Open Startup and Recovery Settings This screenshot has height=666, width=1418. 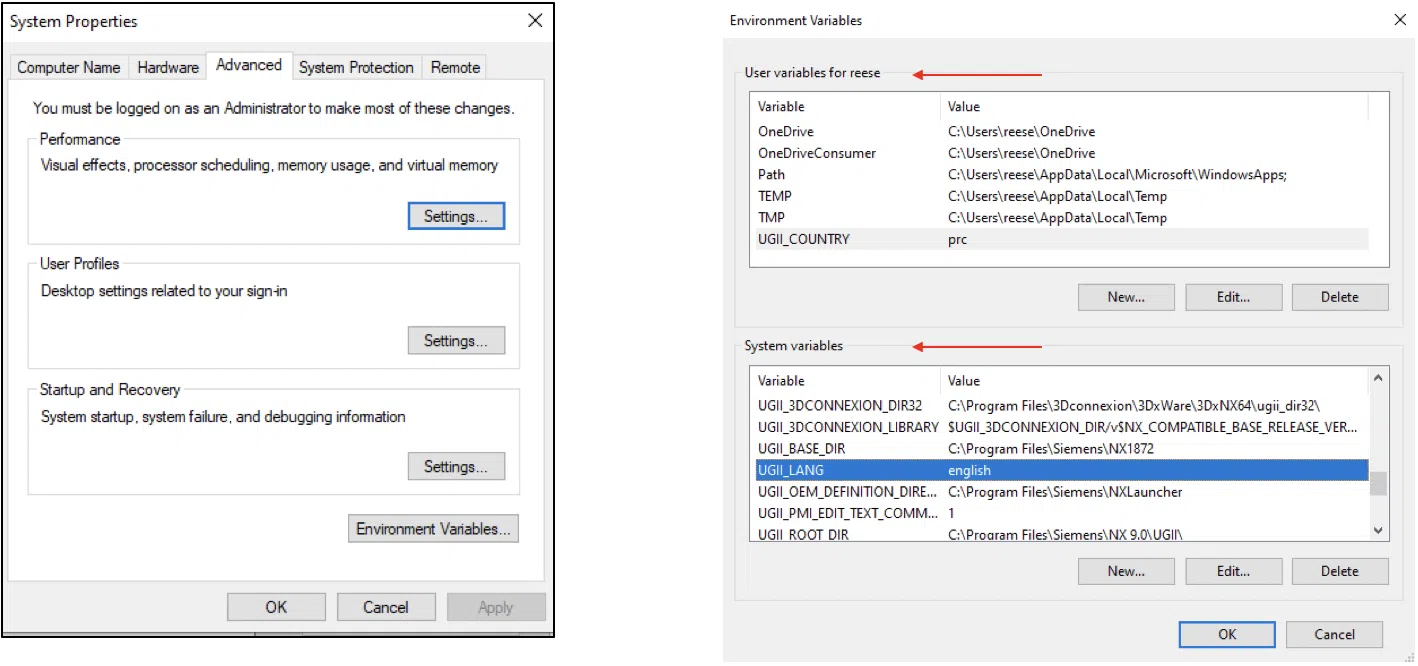(x=456, y=467)
